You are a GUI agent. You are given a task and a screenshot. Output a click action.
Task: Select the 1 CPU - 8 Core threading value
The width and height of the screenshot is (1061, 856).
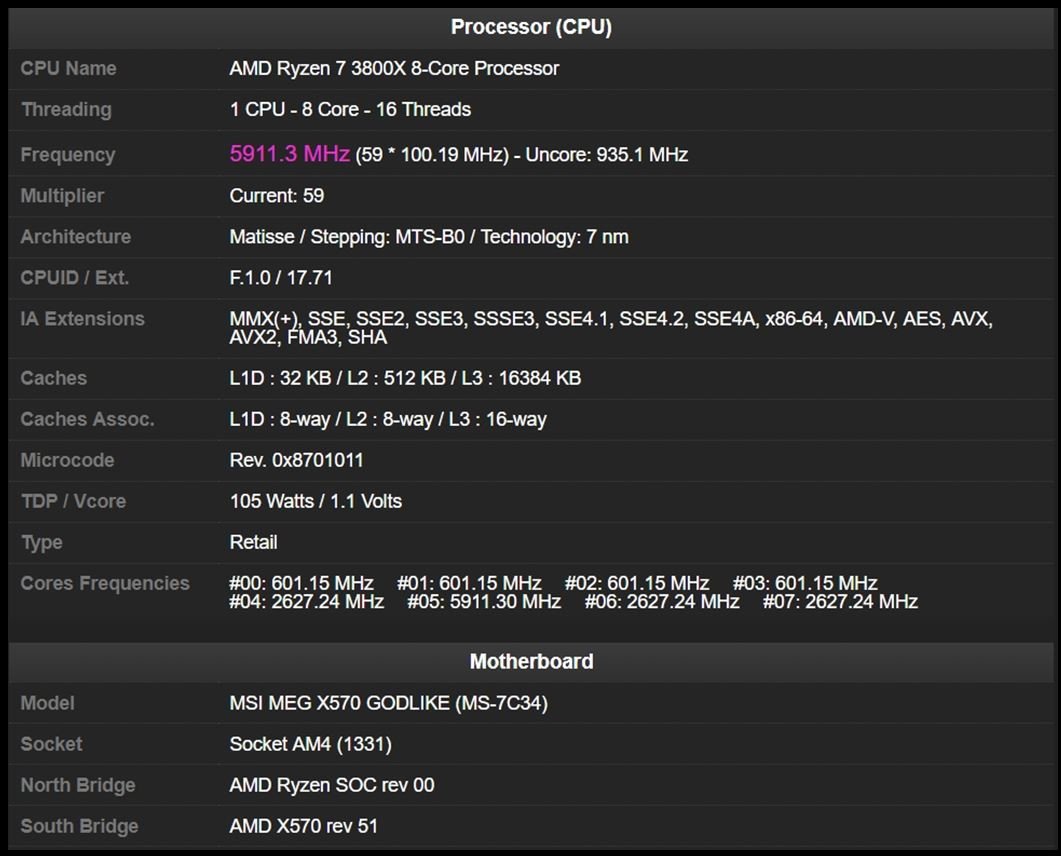[x=350, y=109]
